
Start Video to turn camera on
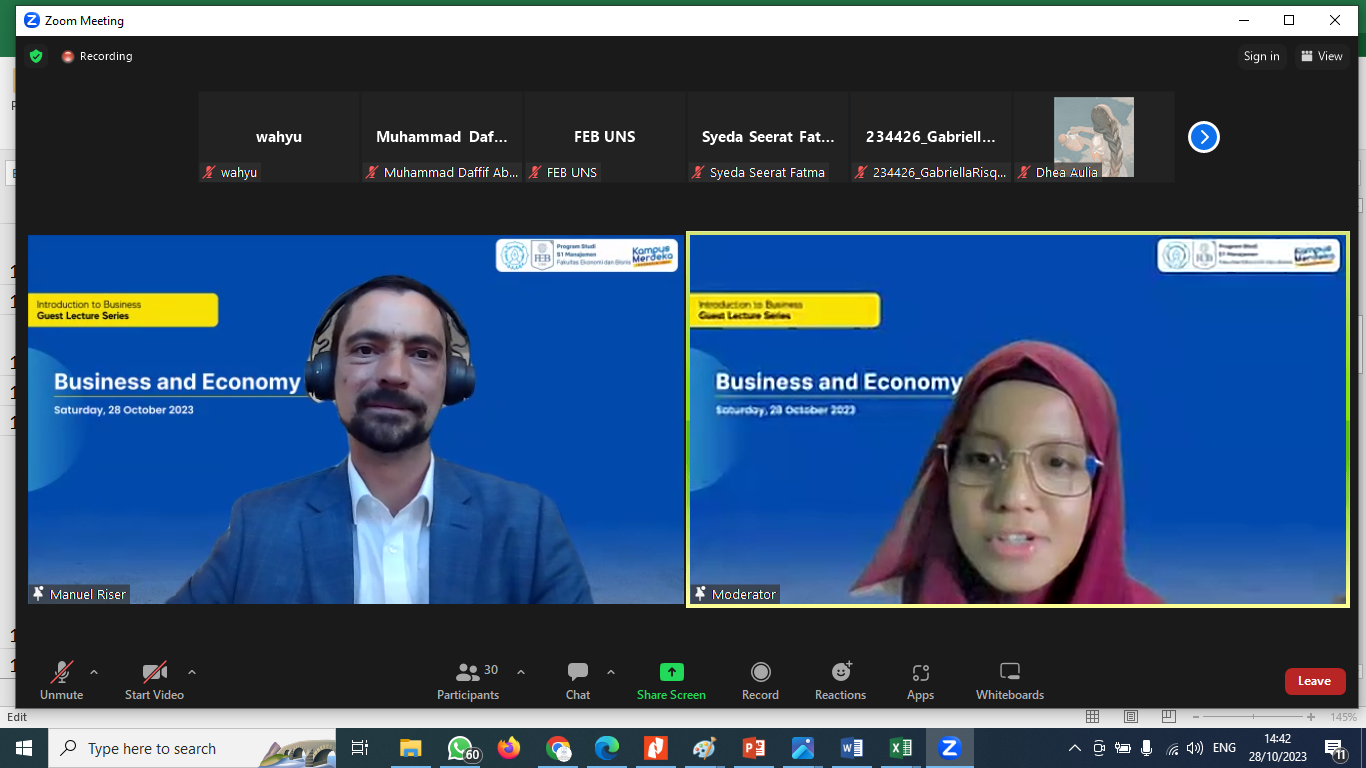click(x=154, y=682)
